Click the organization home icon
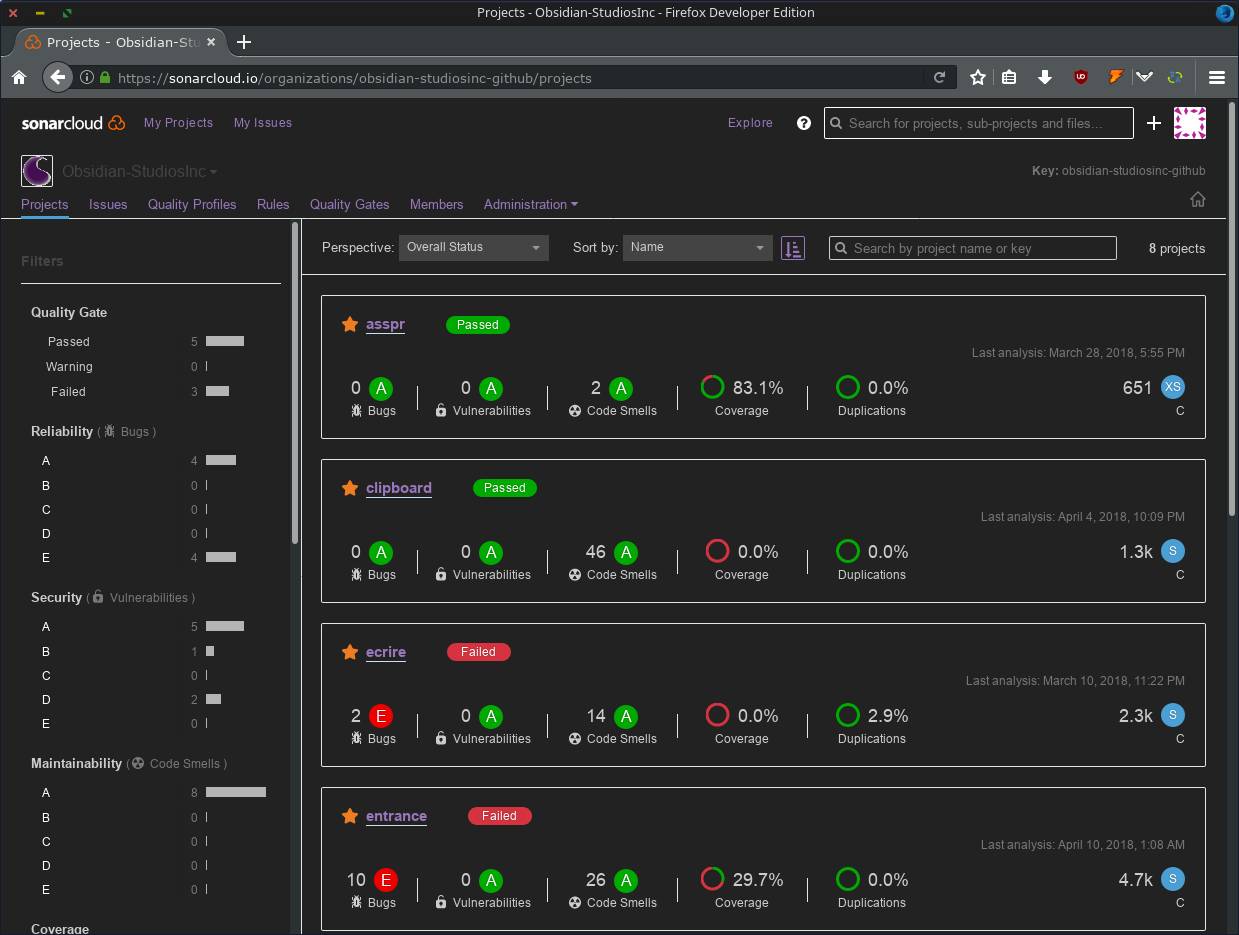Screen dimensions: 1239x935 click(1197, 199)
